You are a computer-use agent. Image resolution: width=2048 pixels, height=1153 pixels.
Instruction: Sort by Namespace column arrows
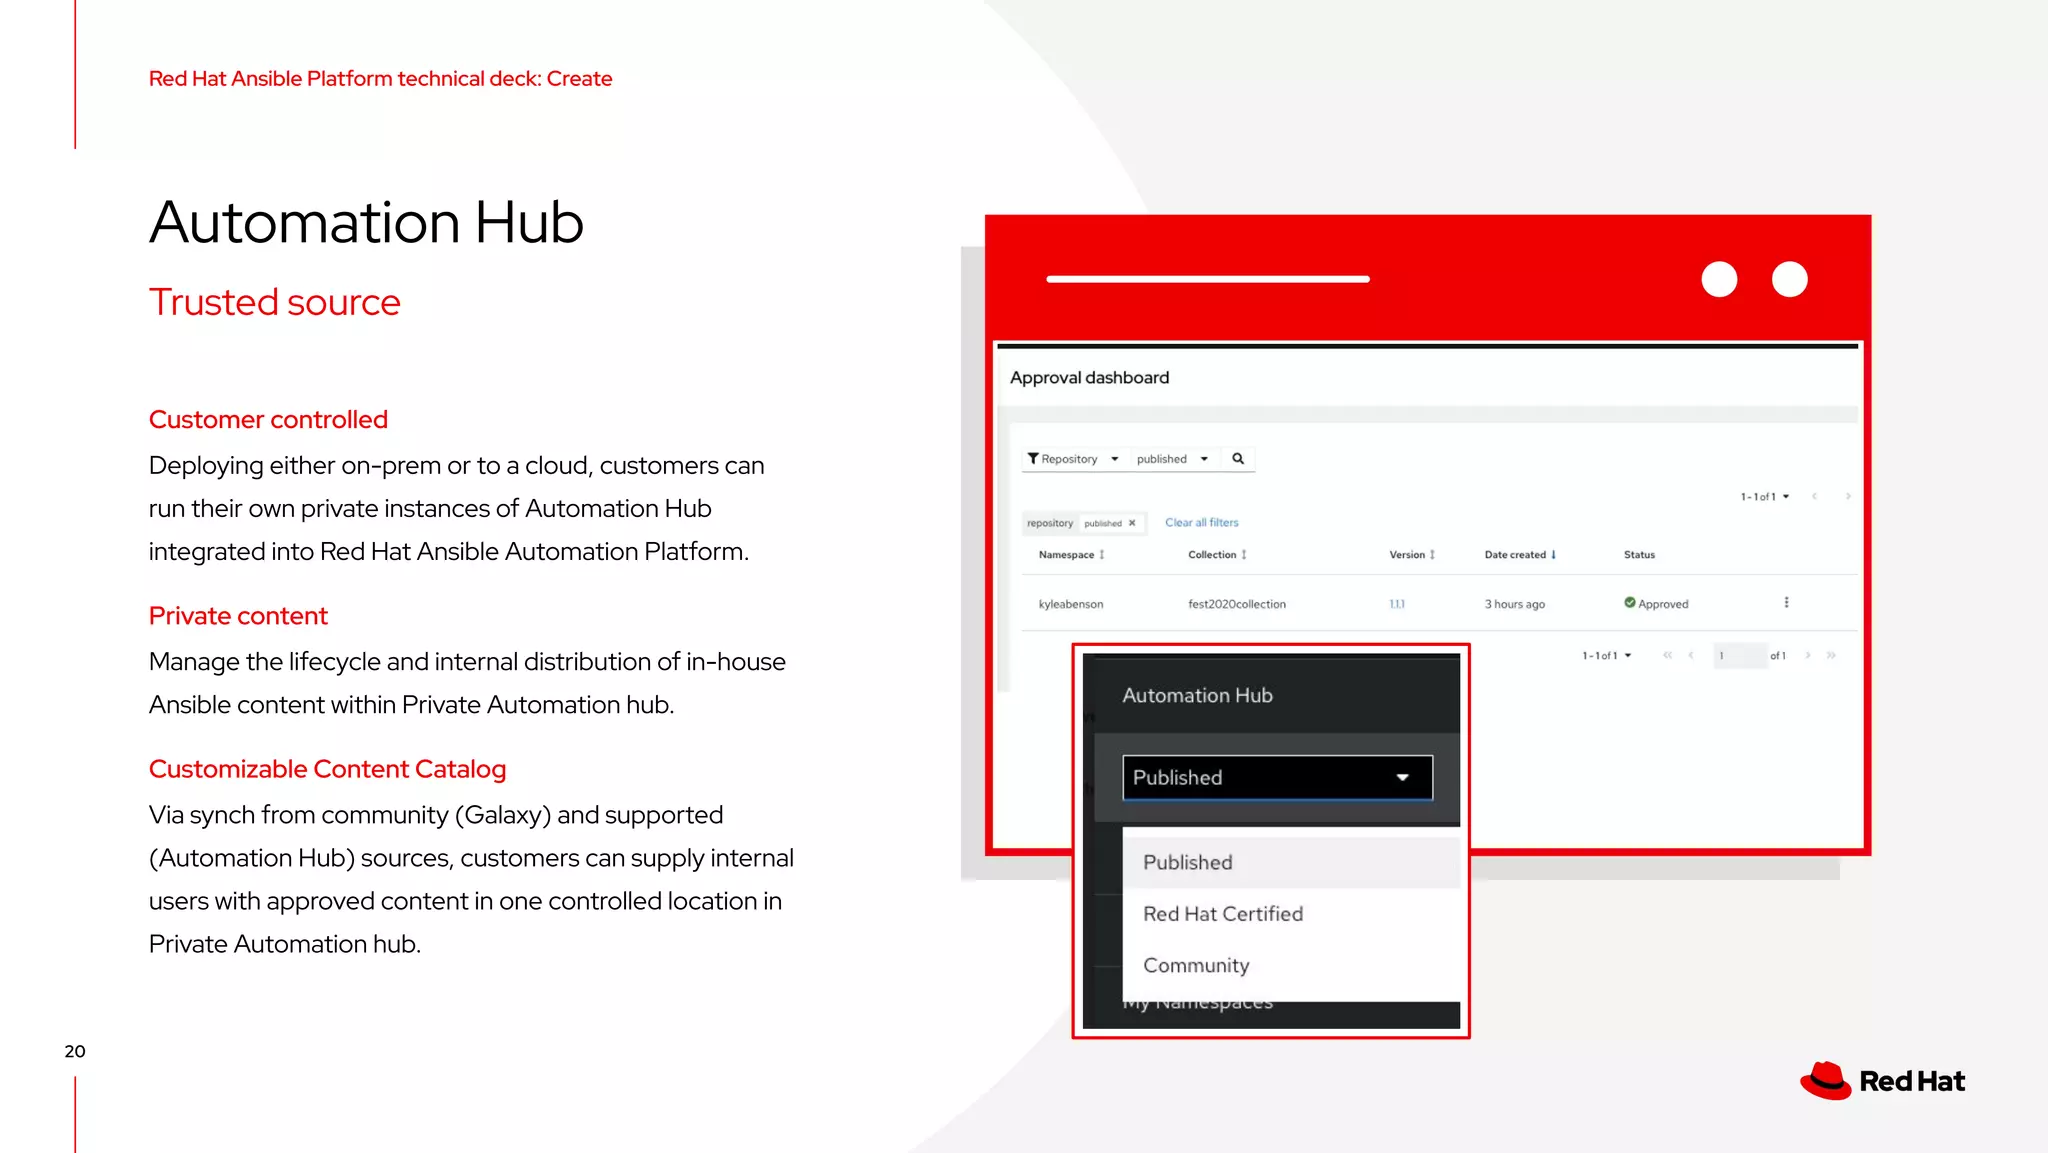click(1102, 555)
